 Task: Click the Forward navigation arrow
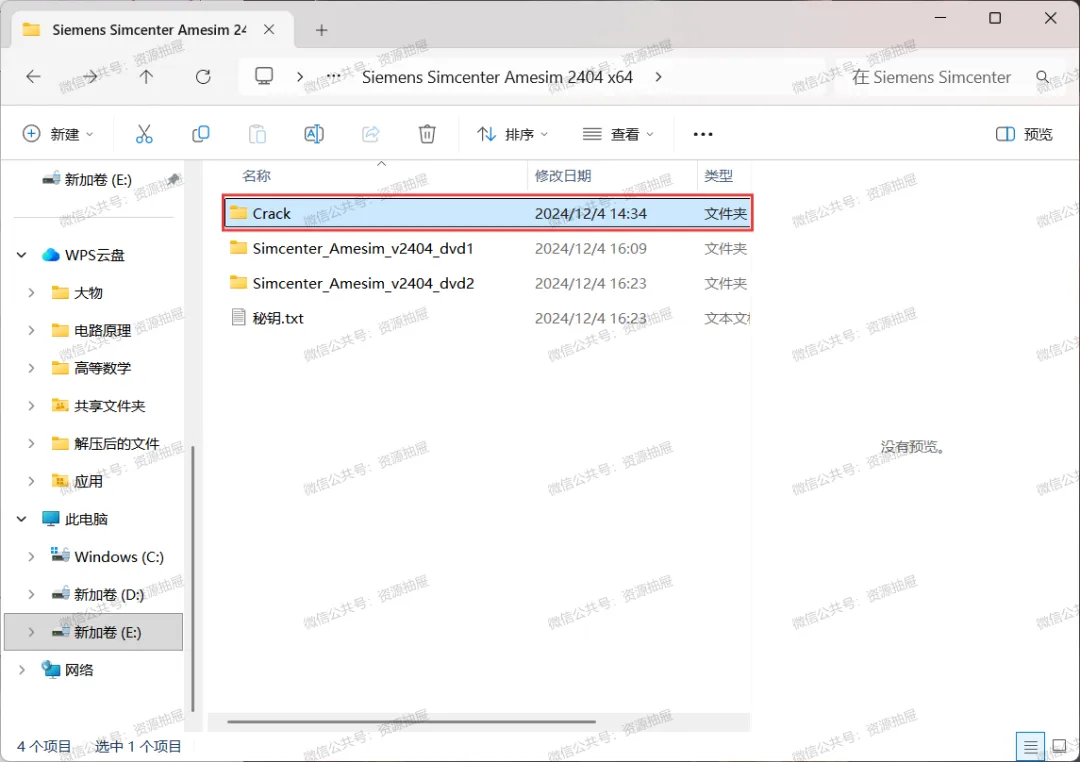tap(90, 76)
